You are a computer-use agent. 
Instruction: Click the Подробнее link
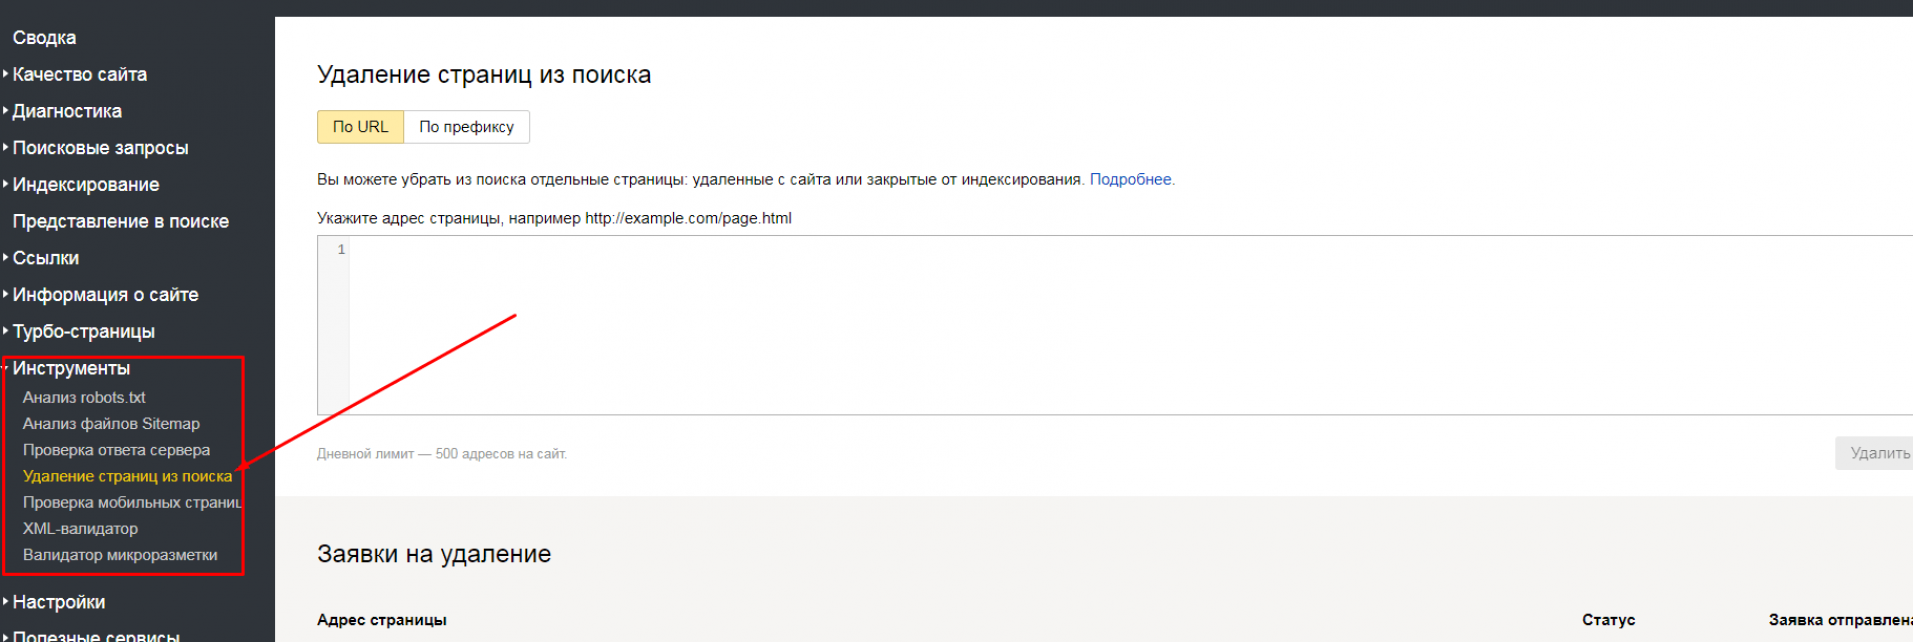tap(1131, 180)
